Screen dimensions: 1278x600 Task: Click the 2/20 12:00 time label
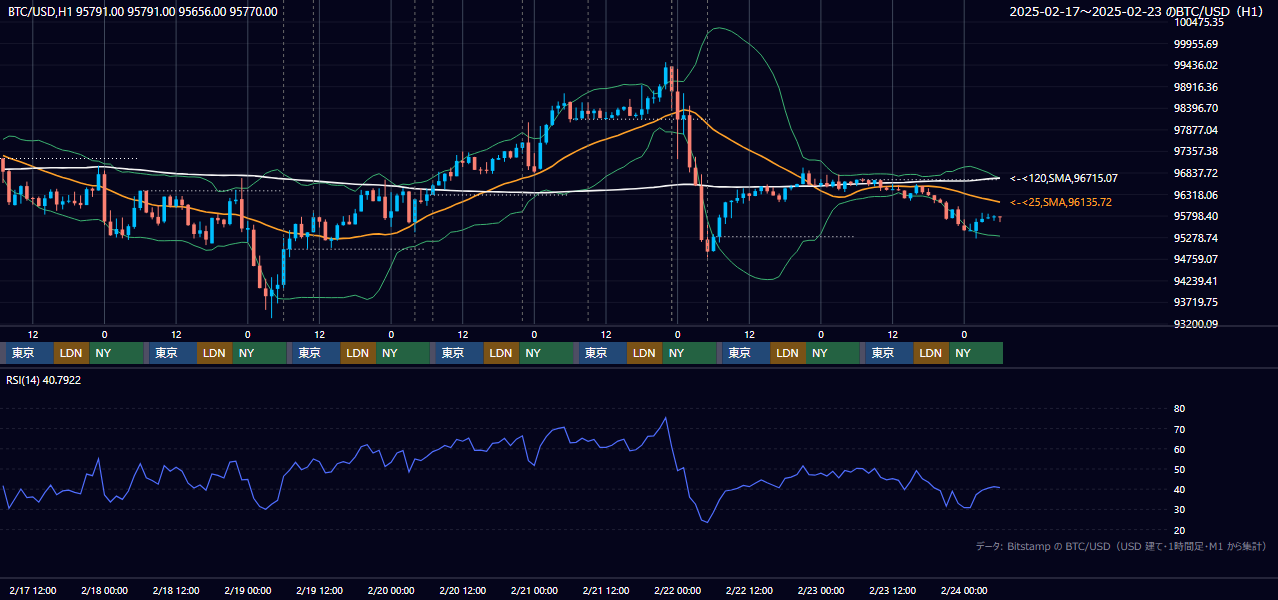click(463, 590)
